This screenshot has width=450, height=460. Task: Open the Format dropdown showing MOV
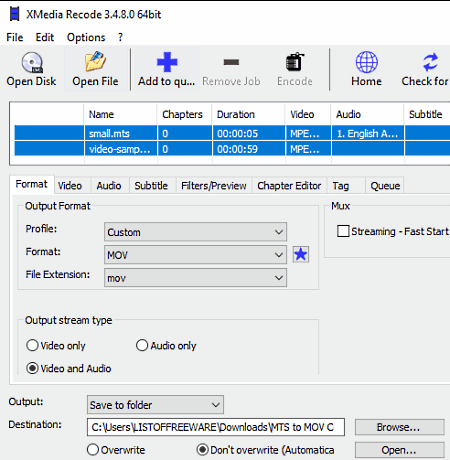click(195, 255)
